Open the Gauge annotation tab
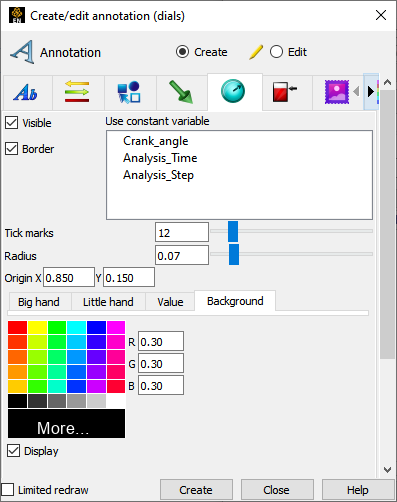397x502 pixels. click(286, 92)
